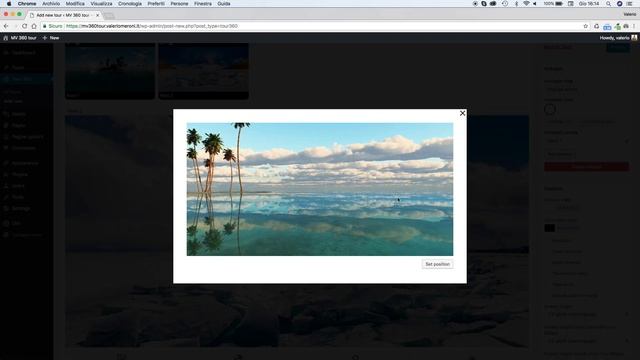
Task: Click the Time Machine menu bar icon
Action: 505,3
